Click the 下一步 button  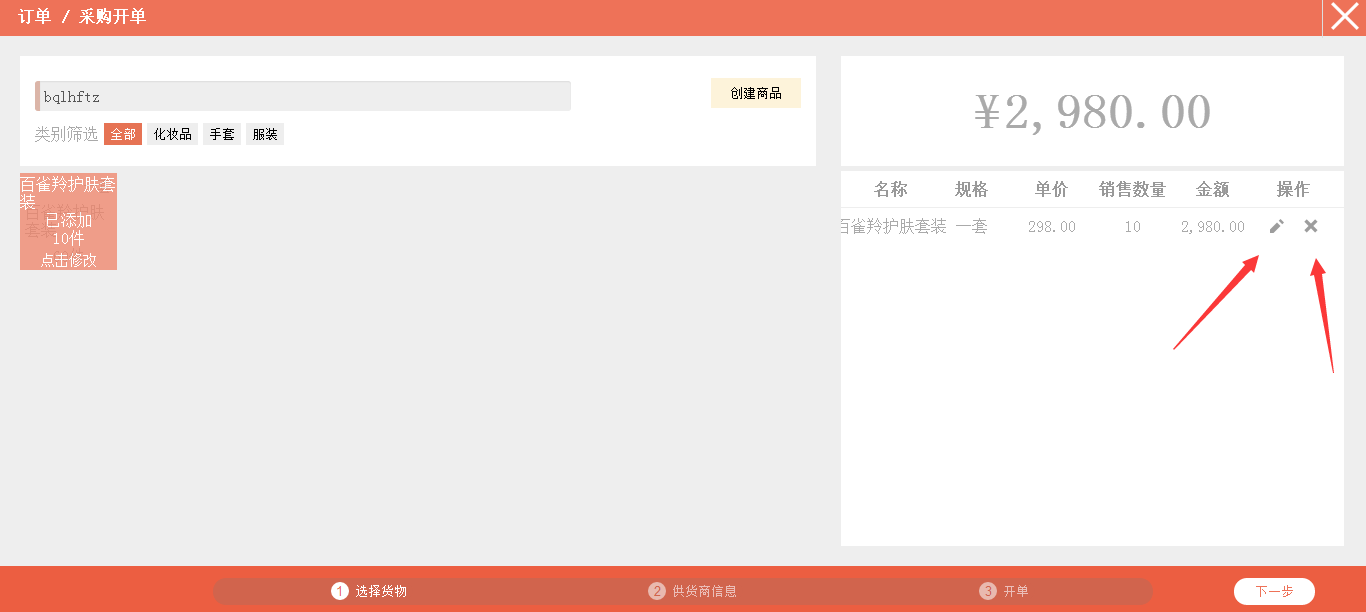(1274, 591)
